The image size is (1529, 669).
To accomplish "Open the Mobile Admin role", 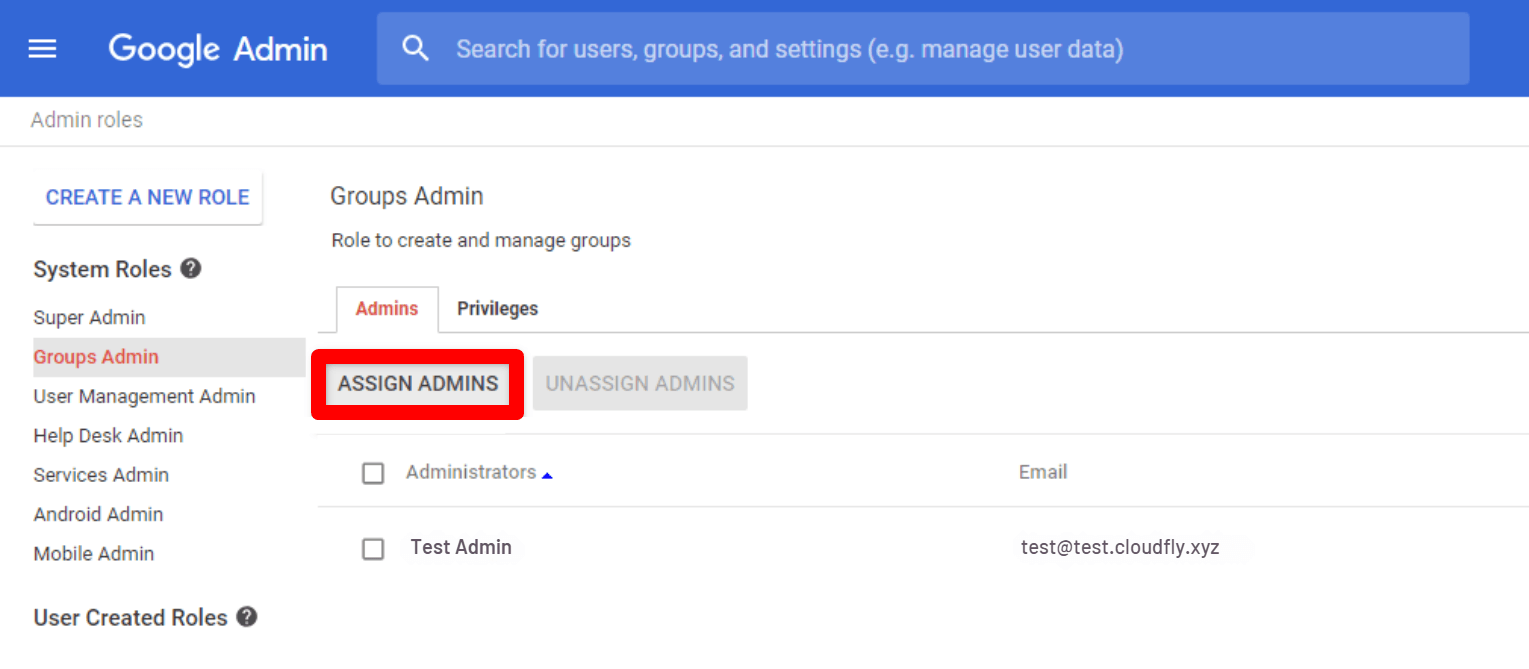I will click(x=93, y=553).
